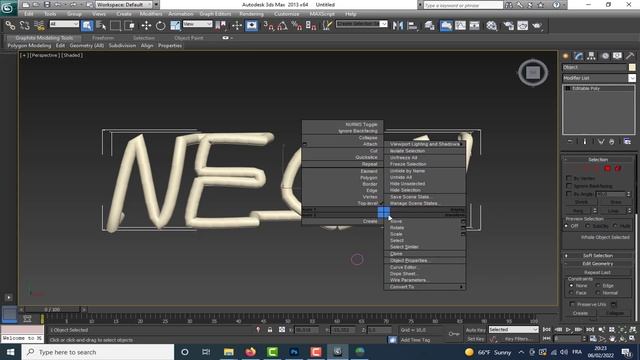Click the time slider 0/100 handle
This screenshot has height=360, width=640.
(52, 310)
